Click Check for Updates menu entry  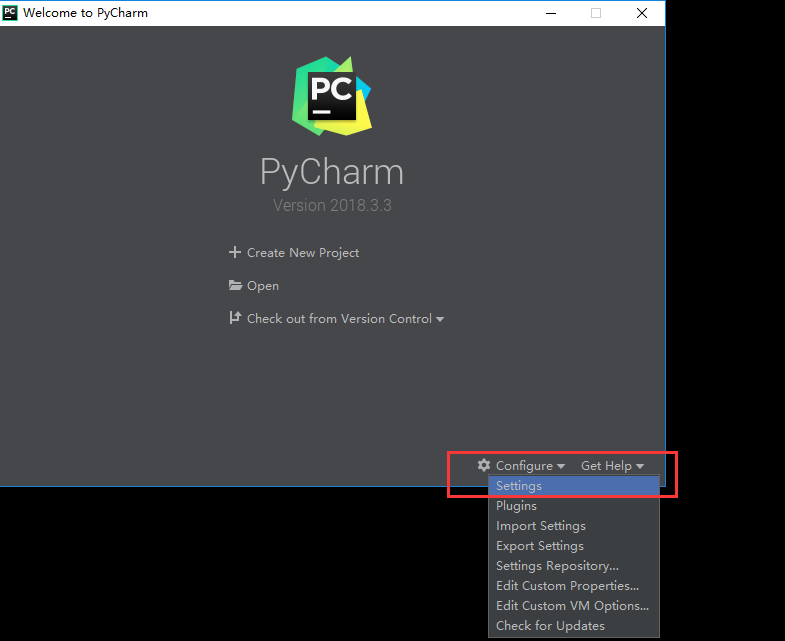pyautogui.click(x=574, y=626)
